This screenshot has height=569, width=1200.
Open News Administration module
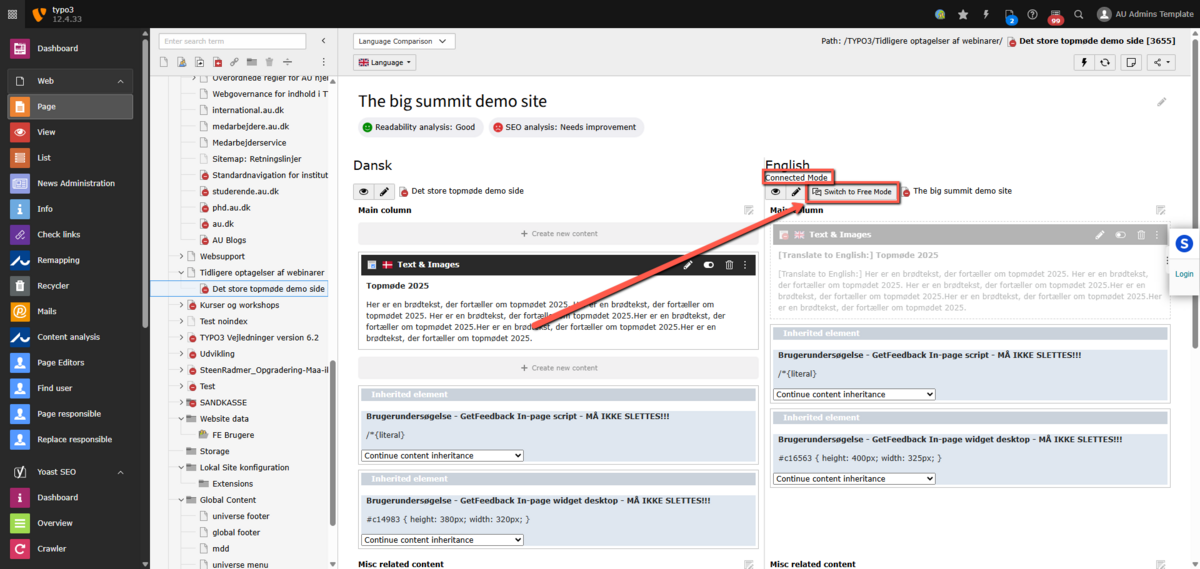point(76,184)
